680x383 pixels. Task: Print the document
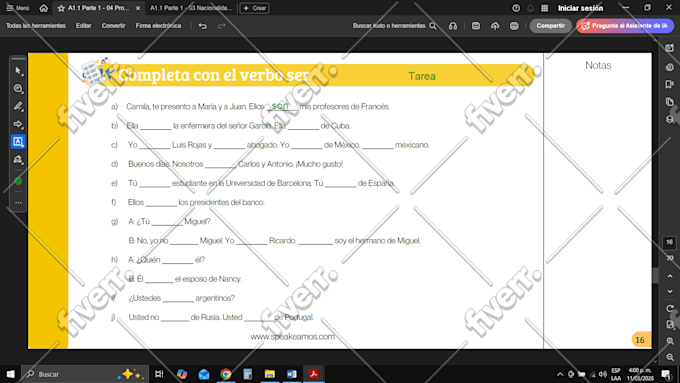tap(514, 26)
